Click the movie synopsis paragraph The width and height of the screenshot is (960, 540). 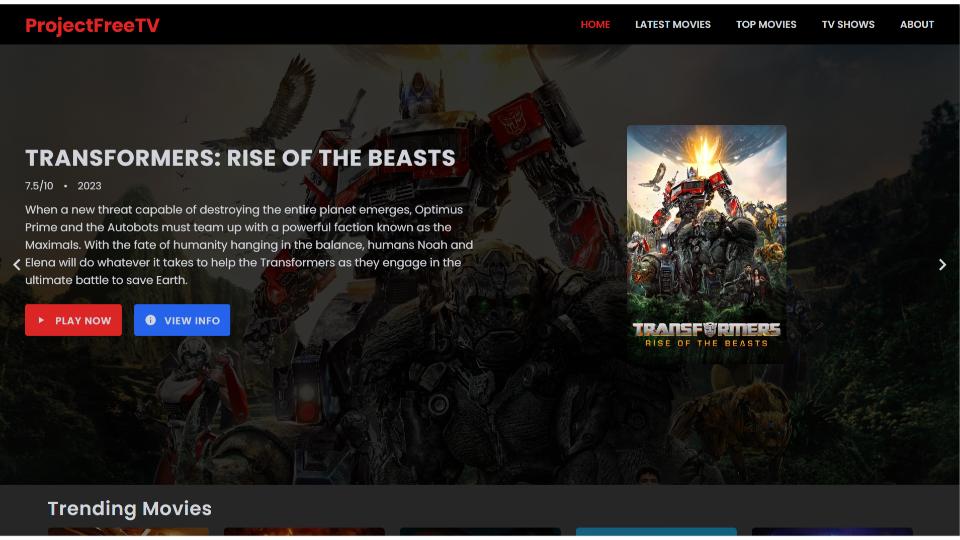[249, 245]
